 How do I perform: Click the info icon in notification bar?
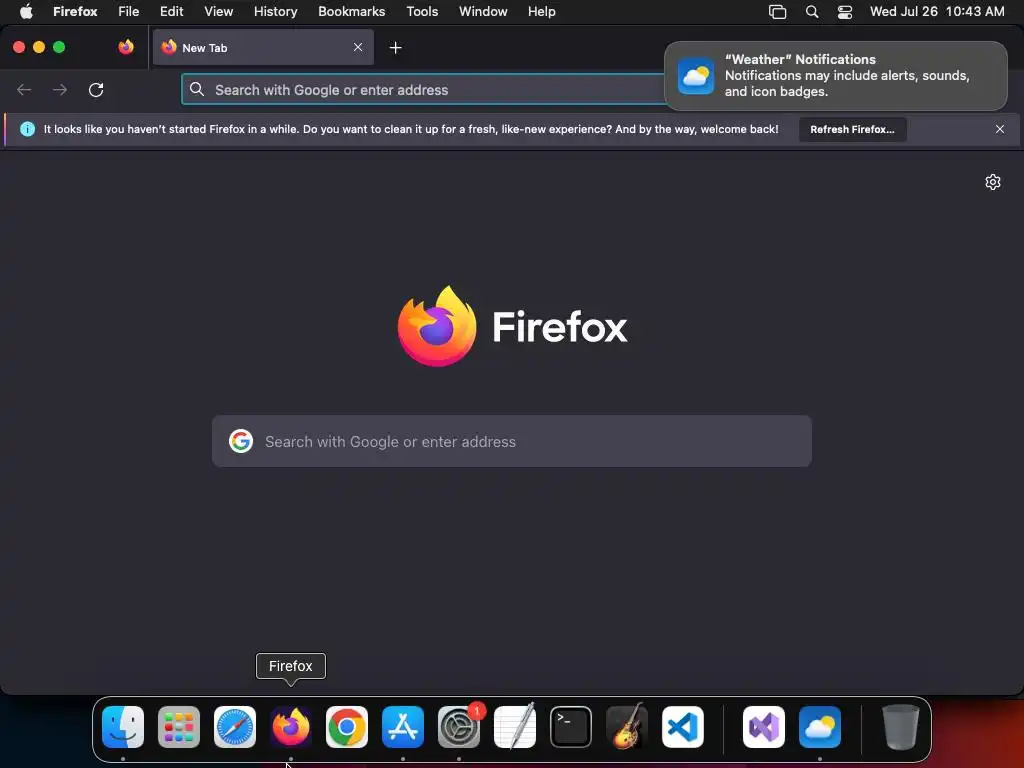(27, 129)
